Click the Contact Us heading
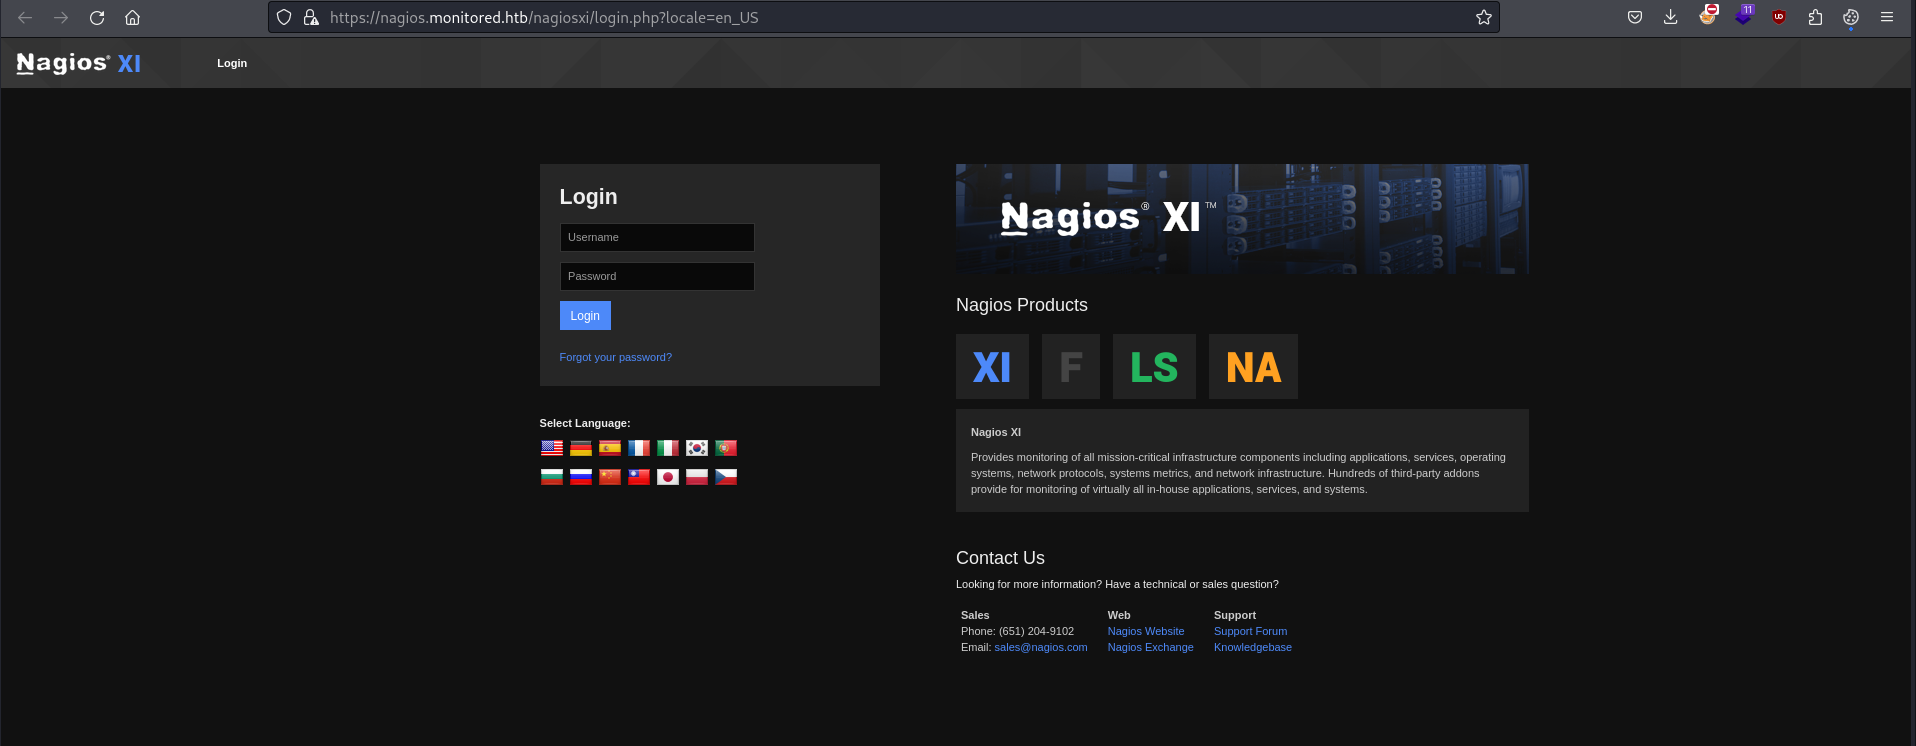Viewport: 1916px width, 746px height. (x=1000, y=558)
